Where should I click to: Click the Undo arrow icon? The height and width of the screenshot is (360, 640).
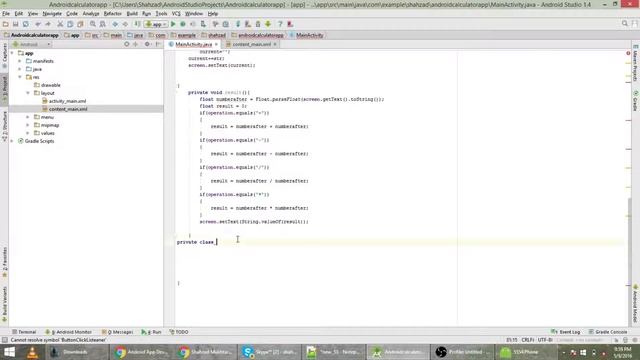[38, 24]
